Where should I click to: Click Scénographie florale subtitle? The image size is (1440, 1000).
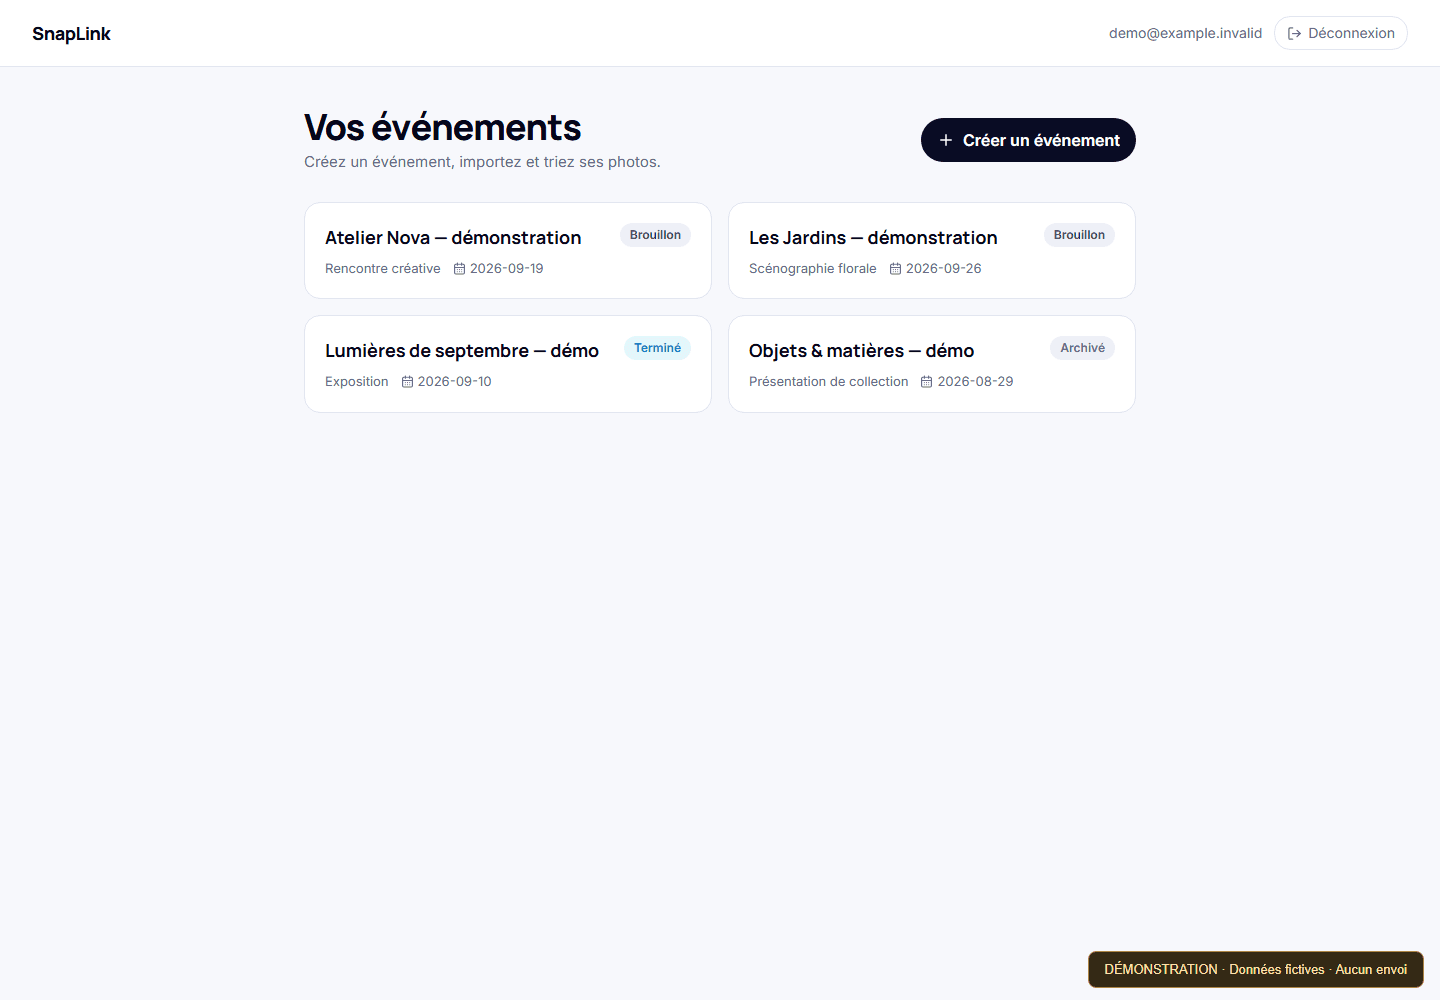pyautogui.click(x=813, y=268)
